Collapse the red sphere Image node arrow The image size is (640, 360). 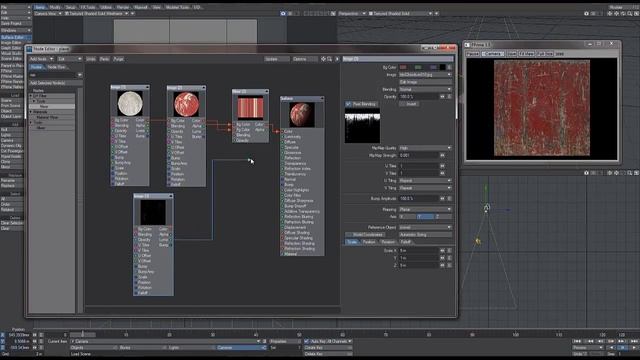tap(203, 88)
